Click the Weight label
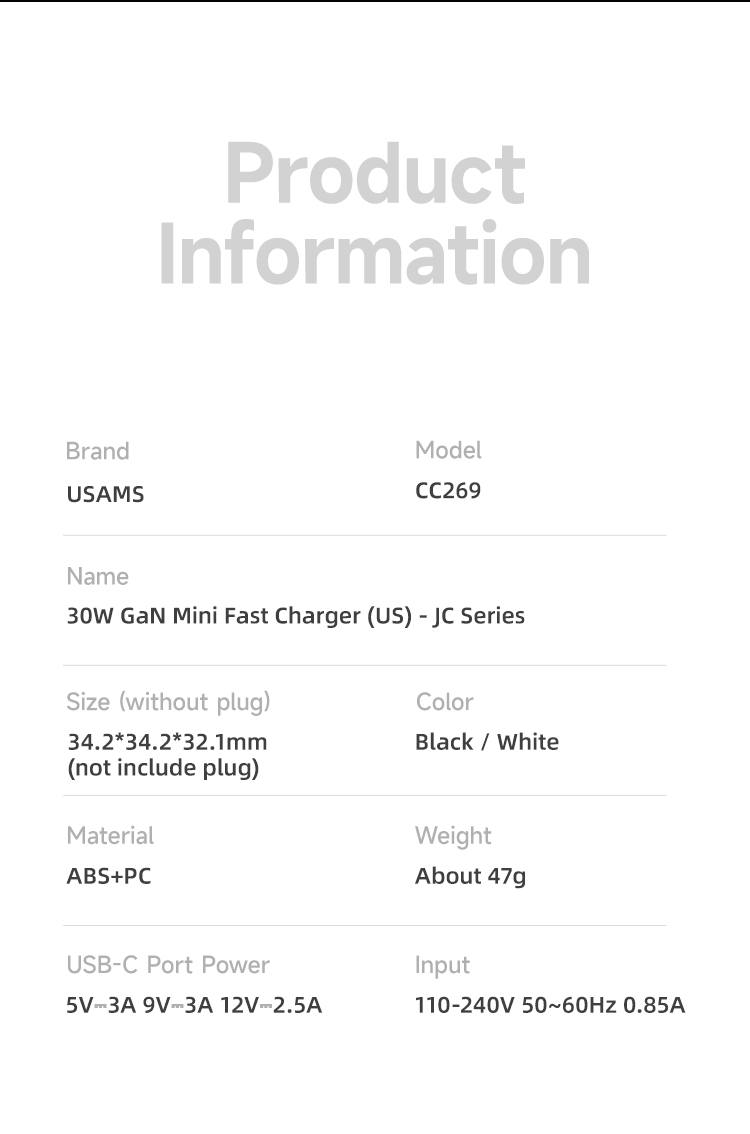 tap(453, 835)
